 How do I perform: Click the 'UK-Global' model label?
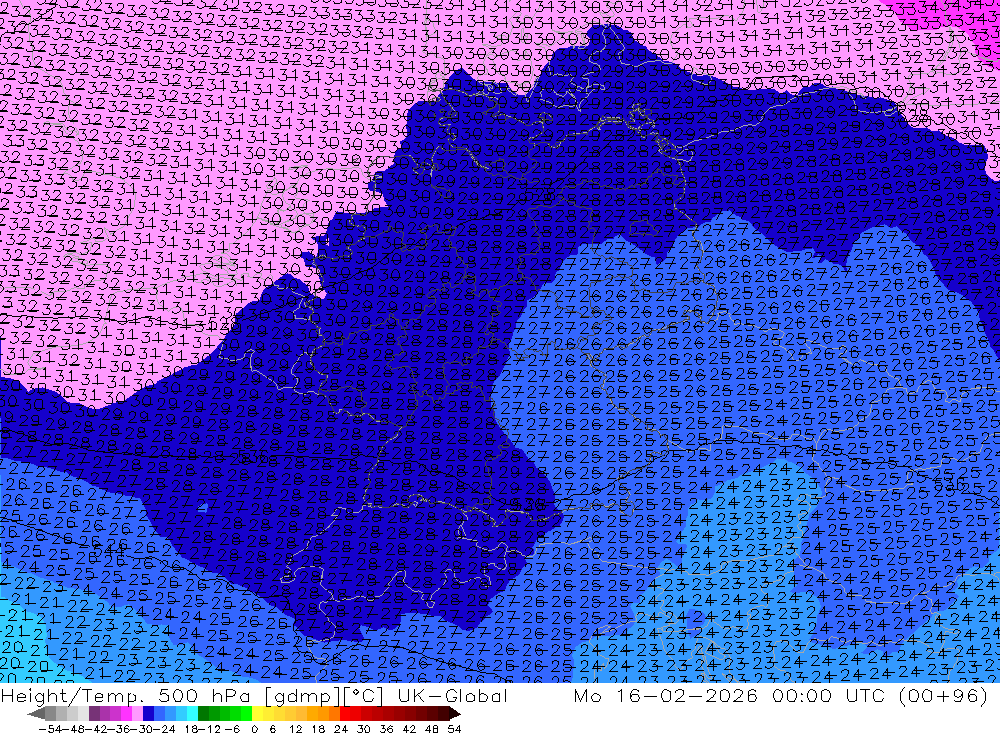click(452, 694)
